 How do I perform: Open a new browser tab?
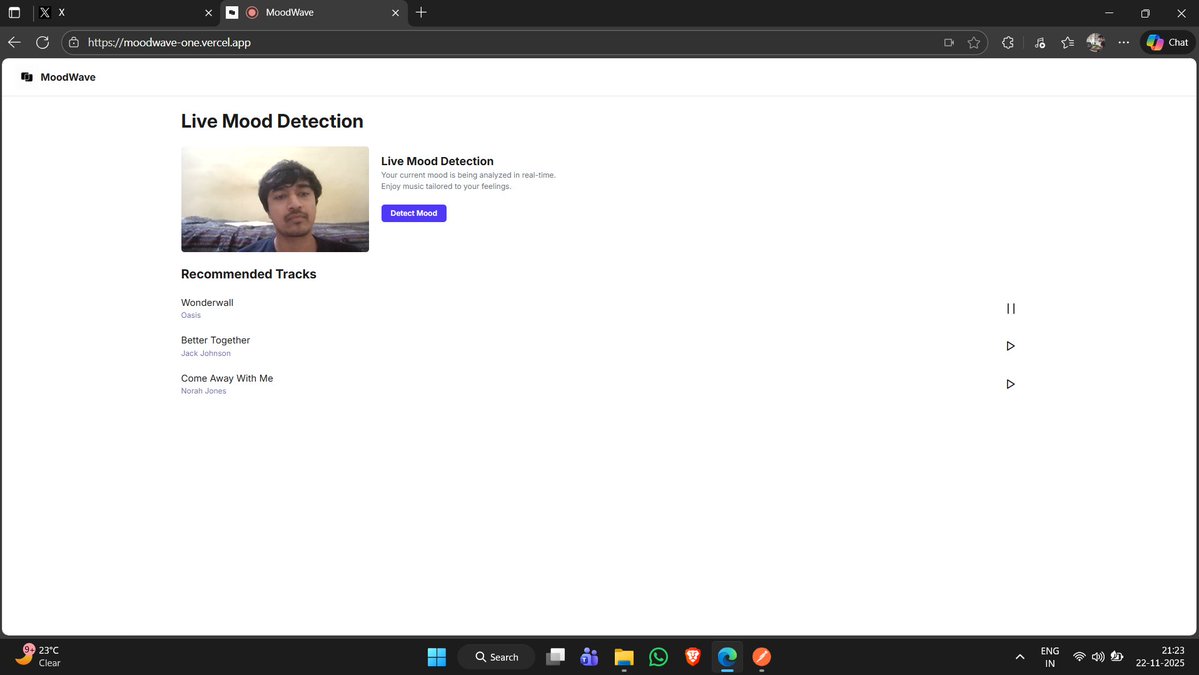tap(420, 13)
